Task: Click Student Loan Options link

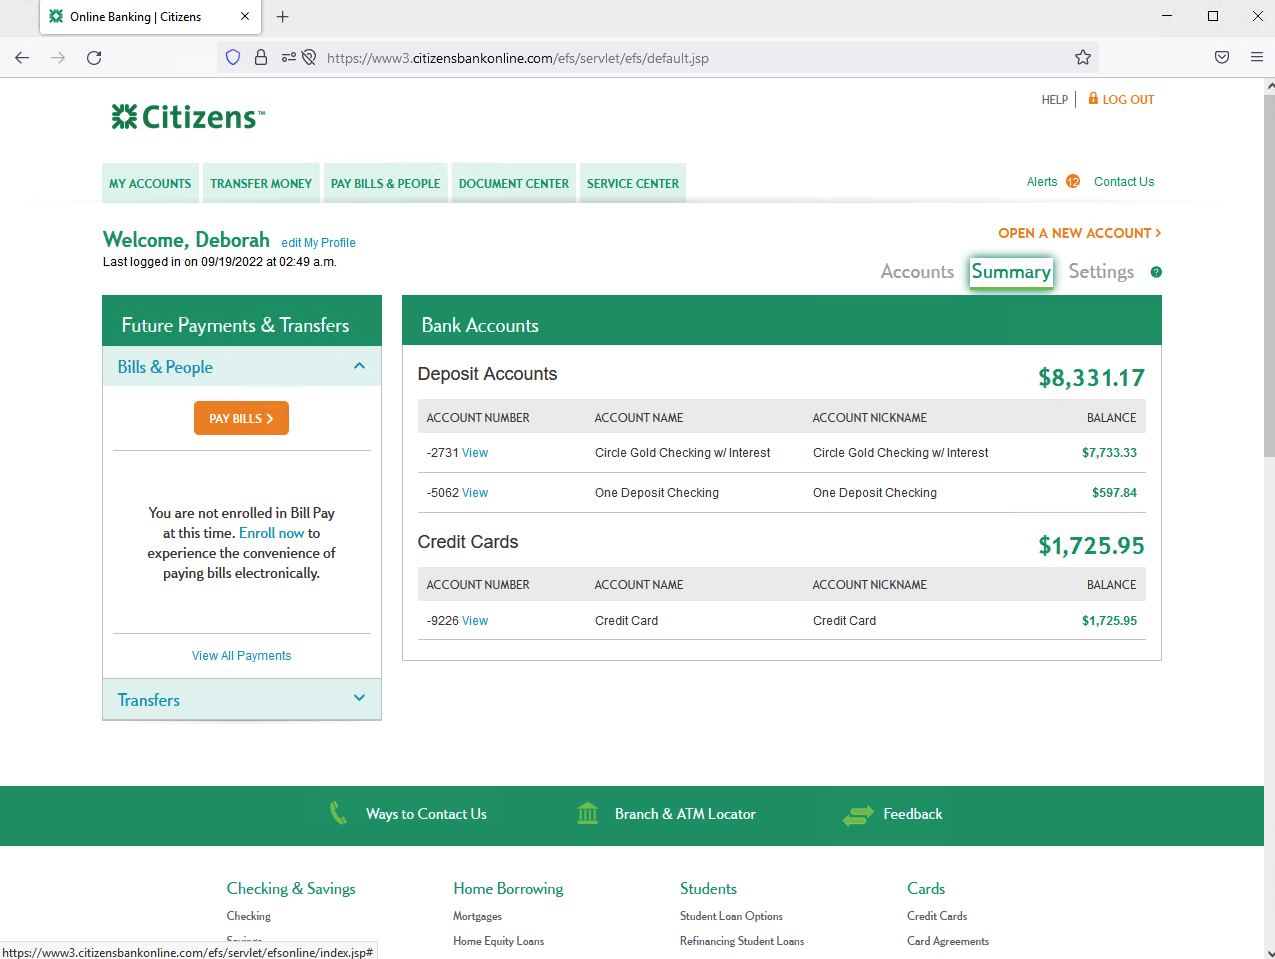Action: 731,916
